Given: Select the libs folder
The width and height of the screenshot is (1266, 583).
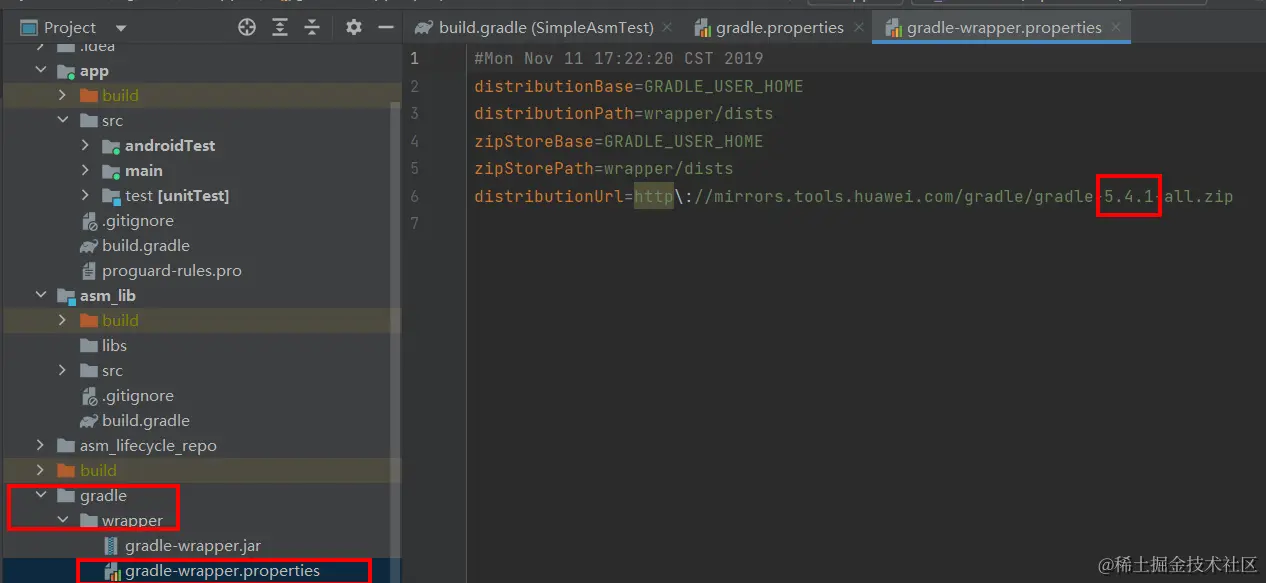Looking at the screenshot, I should click(x=114, y=346).
